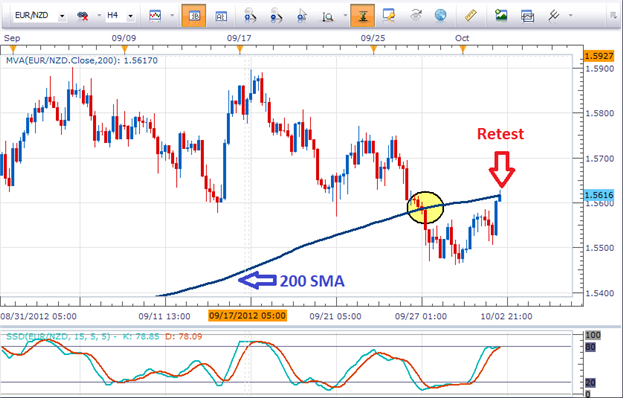Click the MVA indicator label text
The height and width of the screenshot is (398, 623).
(82, 61)
